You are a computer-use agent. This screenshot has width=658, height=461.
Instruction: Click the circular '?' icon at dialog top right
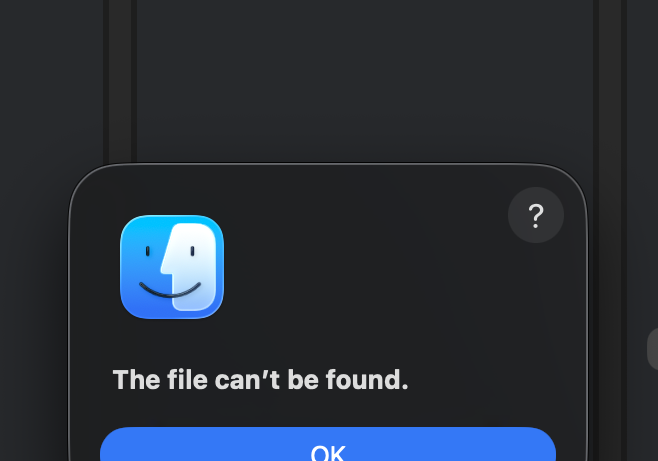pyautogui.click(x=535, y=215)
